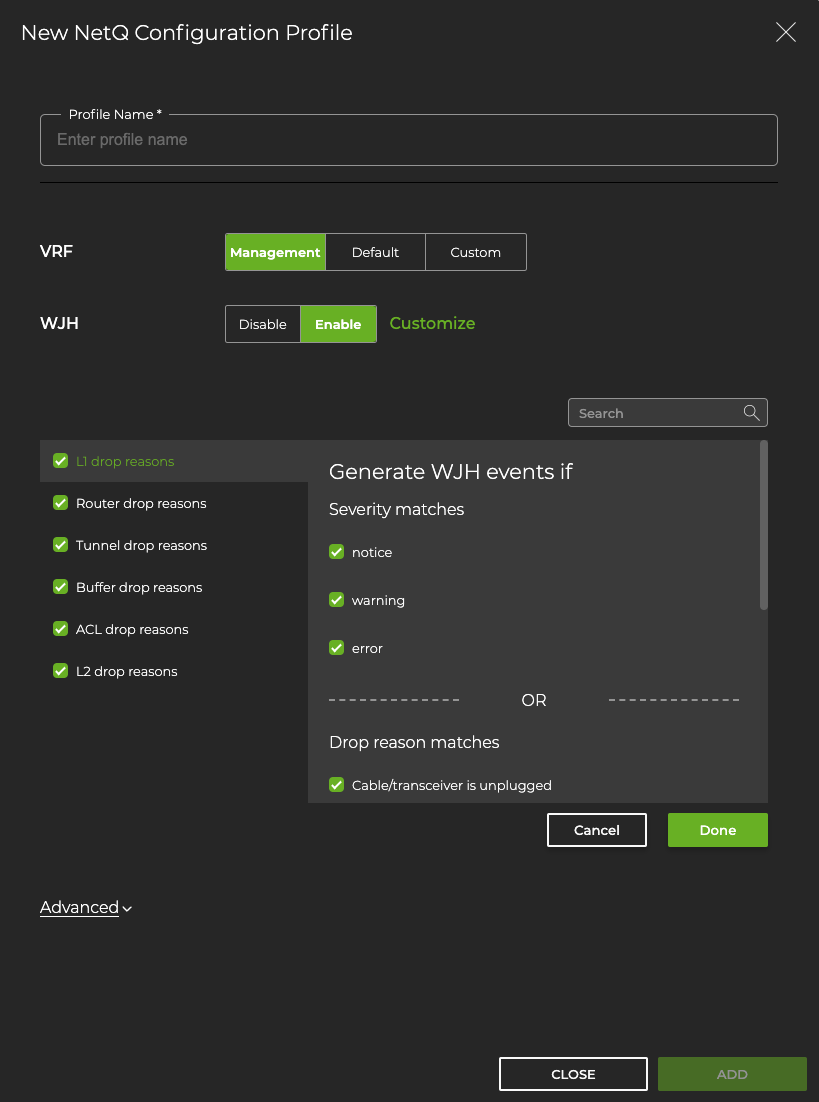Open the Customize WJH settings
The width and height of the screenshot is (819, 1102).
pos(432,324)
